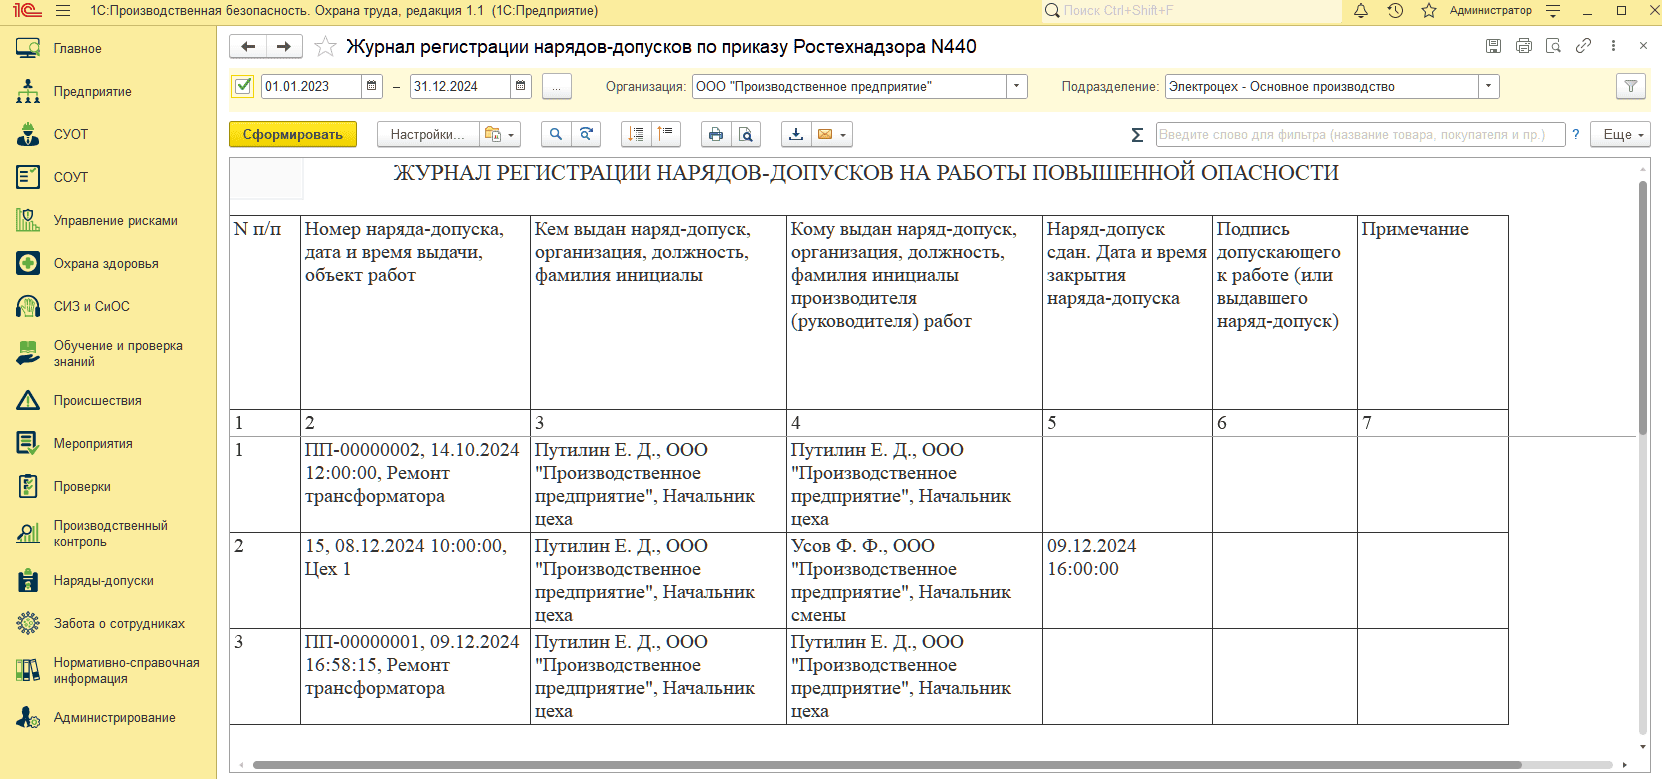Viewport: 1662px width, 779px height.
Task: Click the end date field 31.12.2024
Action: click(460, 87)
